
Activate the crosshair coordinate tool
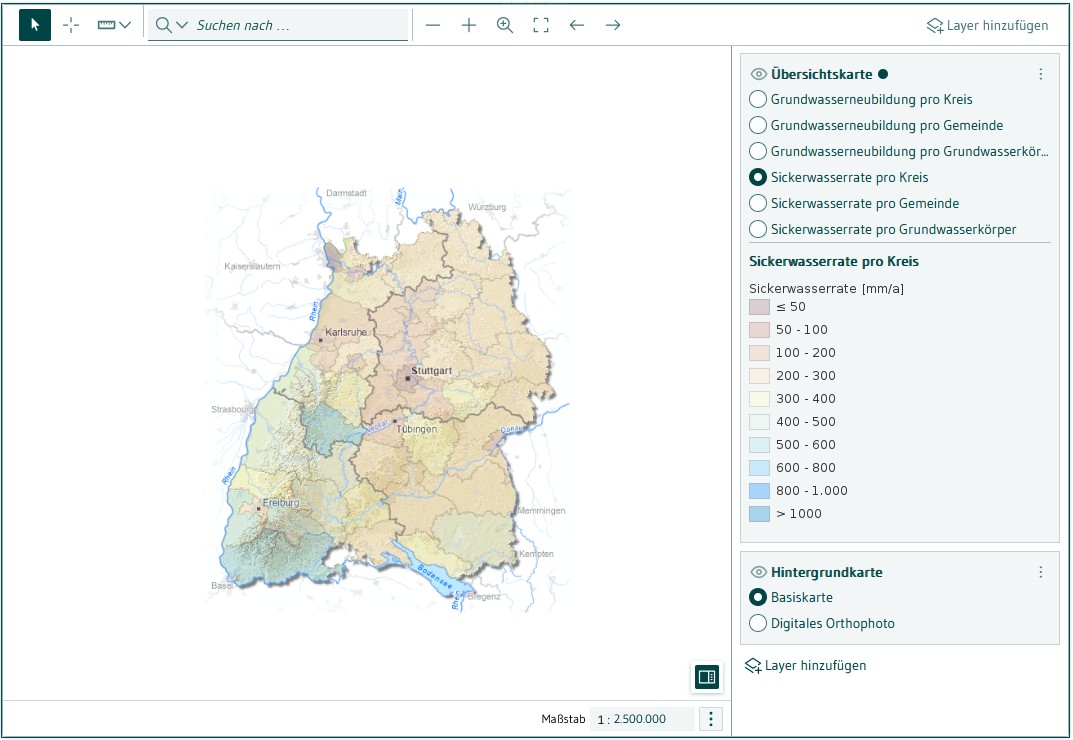point(71,25)
